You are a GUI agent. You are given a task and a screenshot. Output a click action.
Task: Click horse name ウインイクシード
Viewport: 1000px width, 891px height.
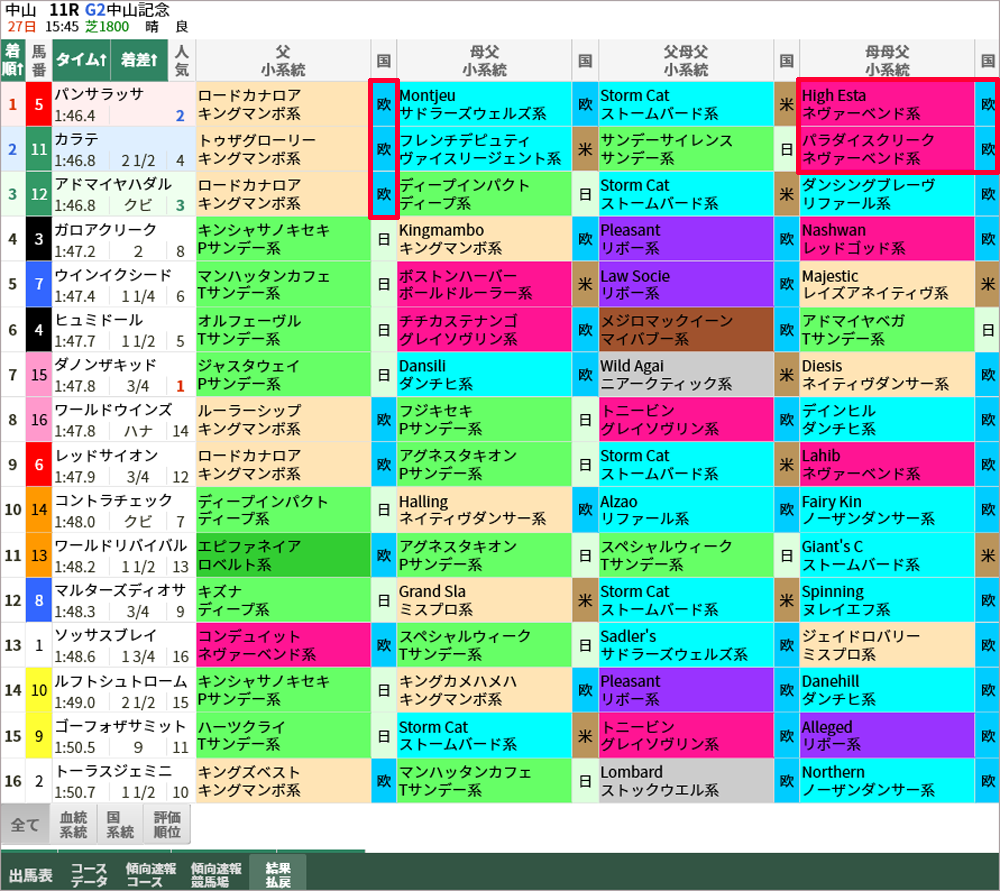[x=113, y=275]
